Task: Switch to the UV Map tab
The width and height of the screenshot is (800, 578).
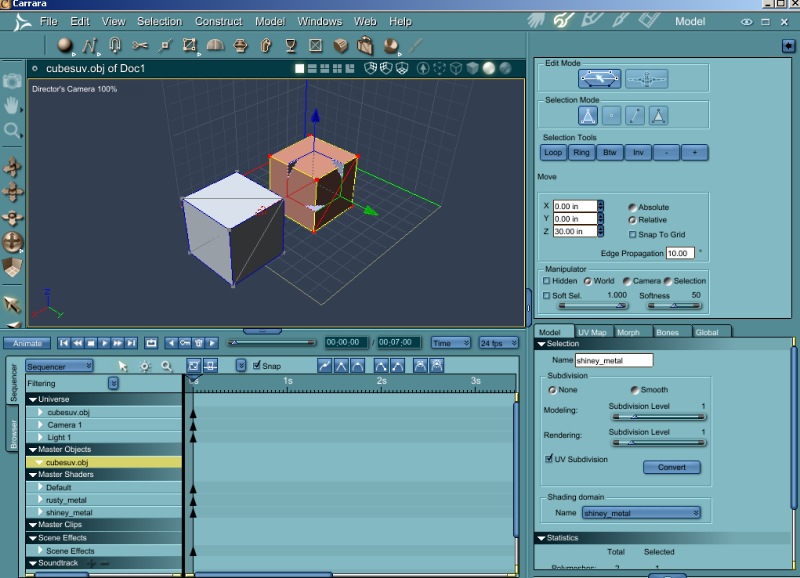Action: click(x=592, y=332)
